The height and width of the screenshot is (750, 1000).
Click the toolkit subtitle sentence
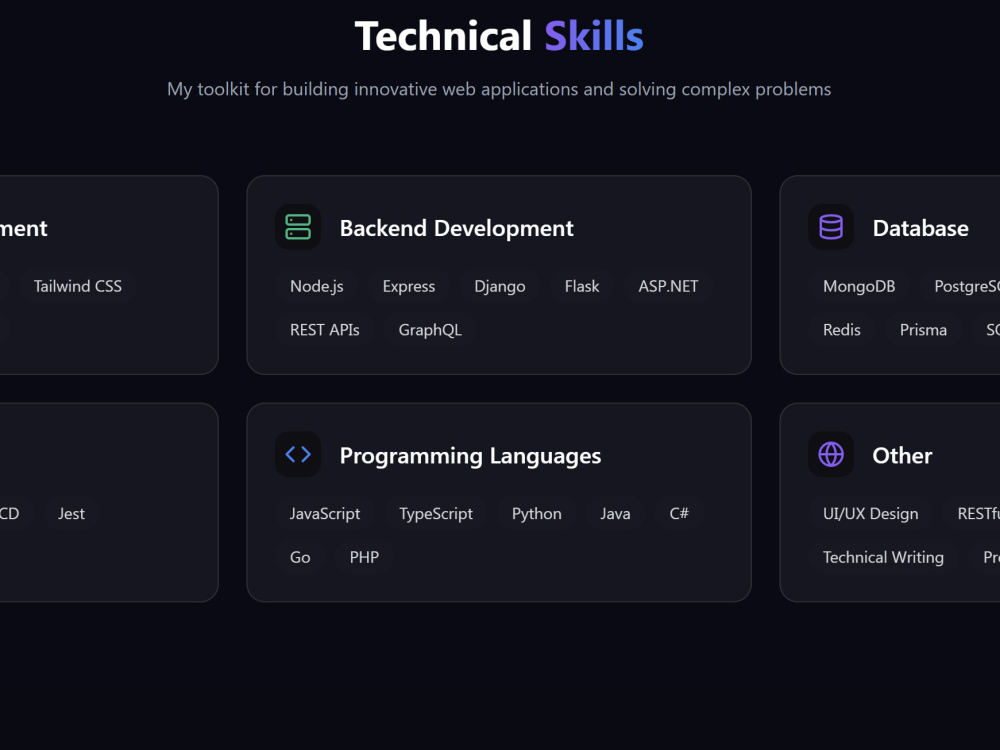tap(499, 89)
